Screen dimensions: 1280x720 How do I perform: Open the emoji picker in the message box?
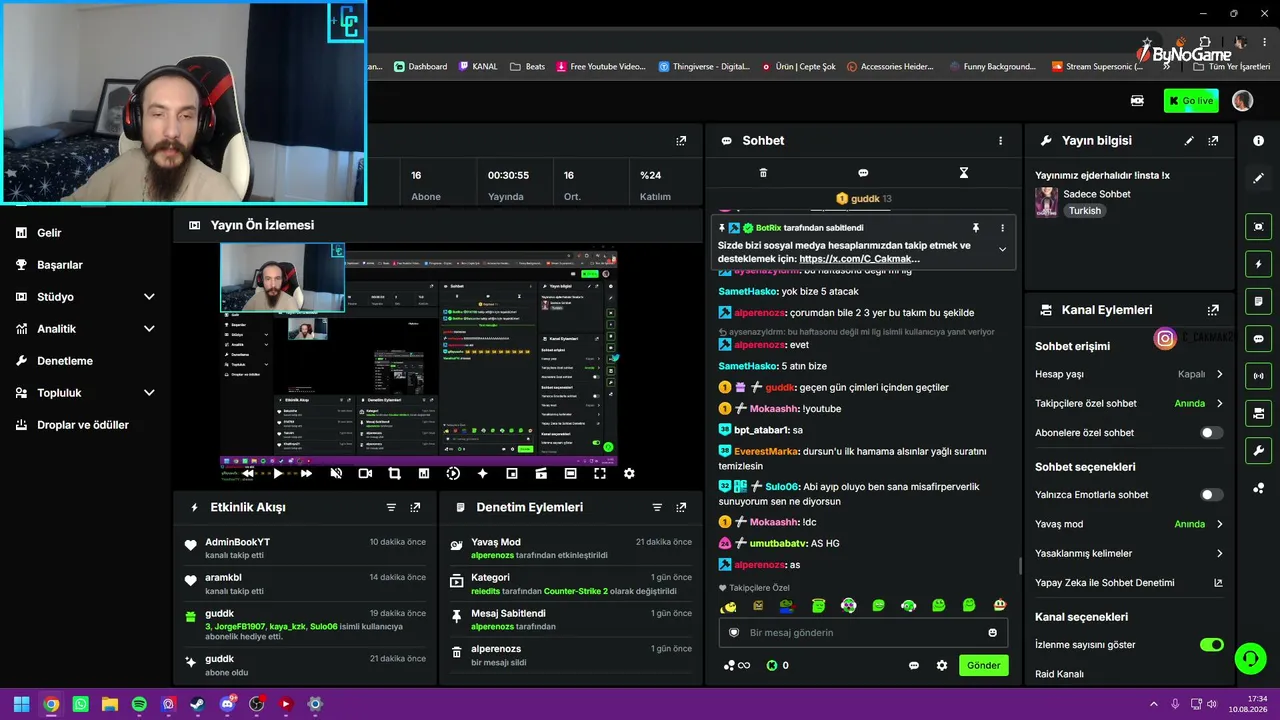(x=992, y=633)
